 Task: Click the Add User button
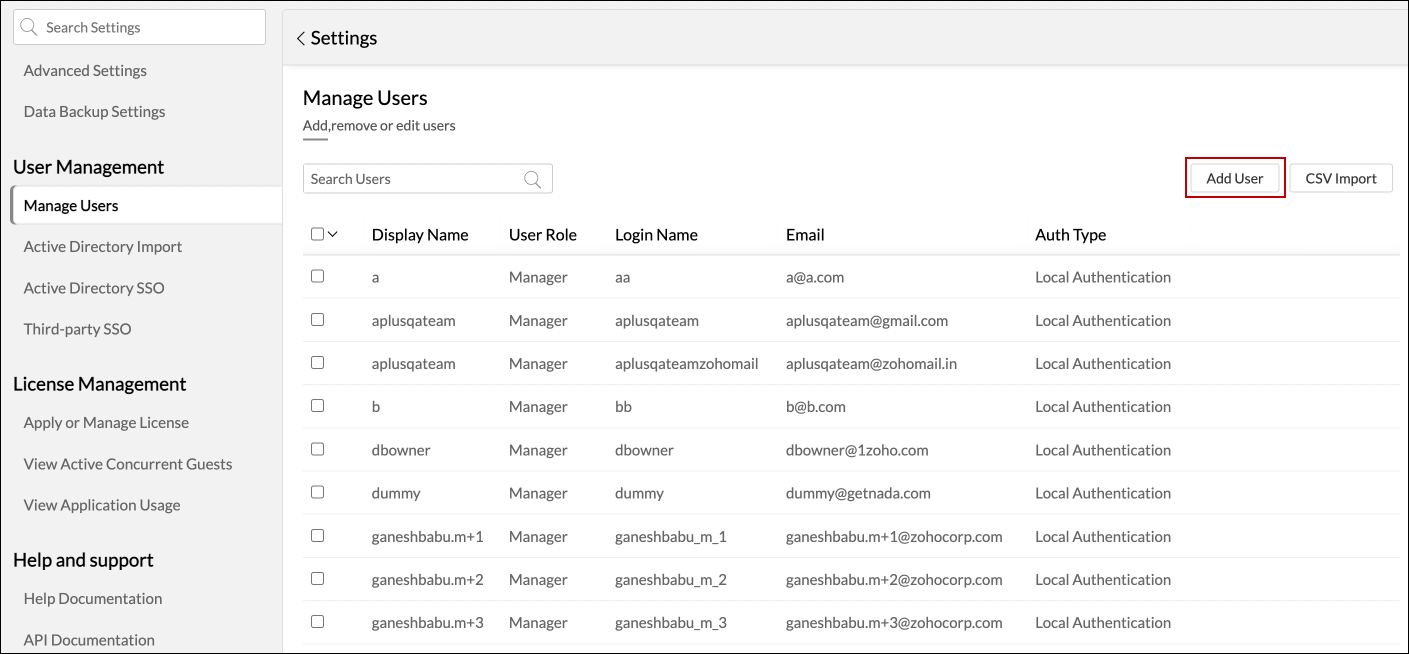point(1234,178)
